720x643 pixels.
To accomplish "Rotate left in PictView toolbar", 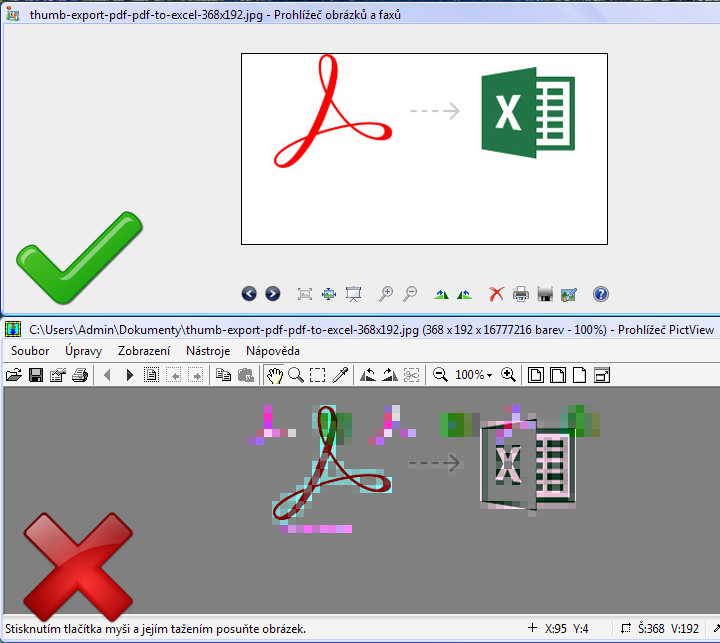I will 368,375.
